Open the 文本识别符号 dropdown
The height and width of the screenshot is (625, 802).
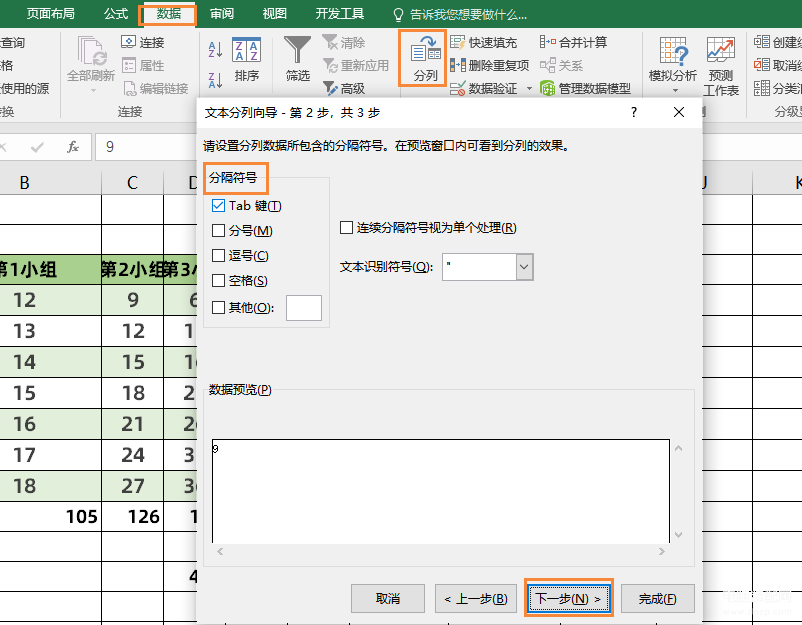coord(524,267)
